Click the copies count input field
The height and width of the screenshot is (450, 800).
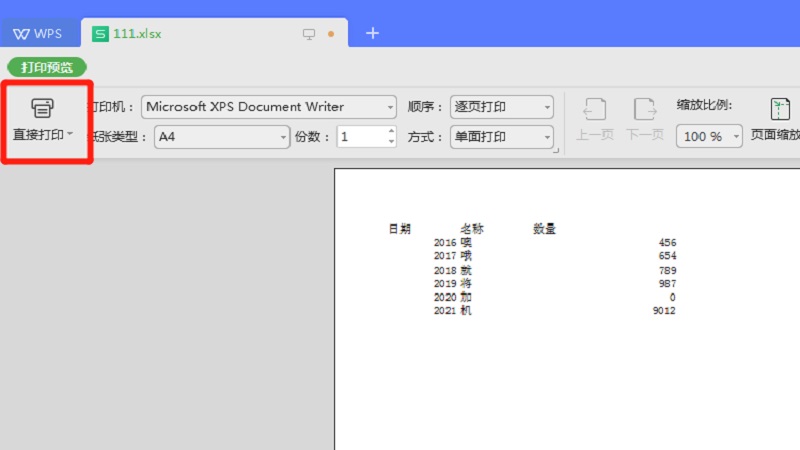(360, 137)
